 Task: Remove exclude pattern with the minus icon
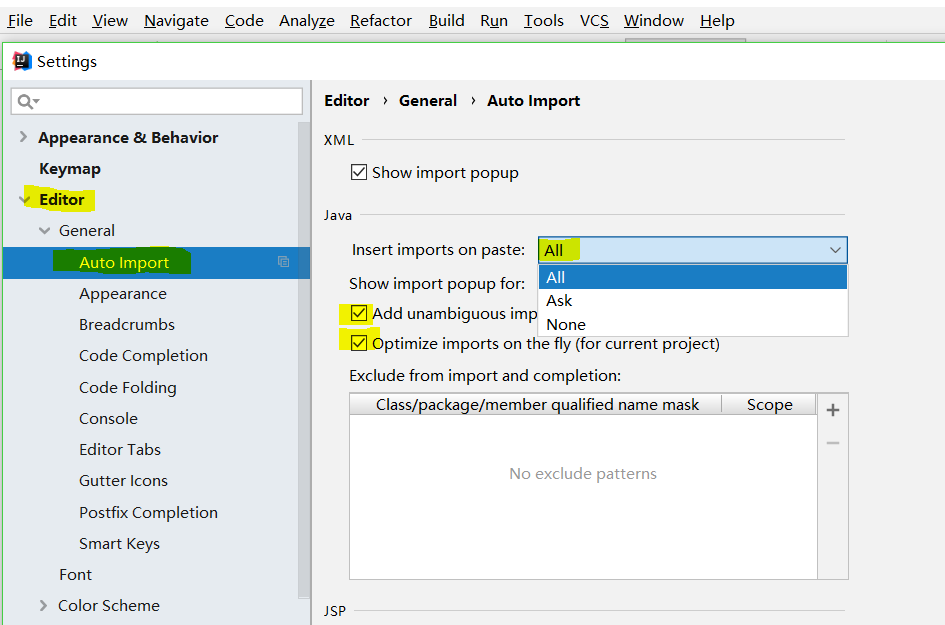pos(833,443)
